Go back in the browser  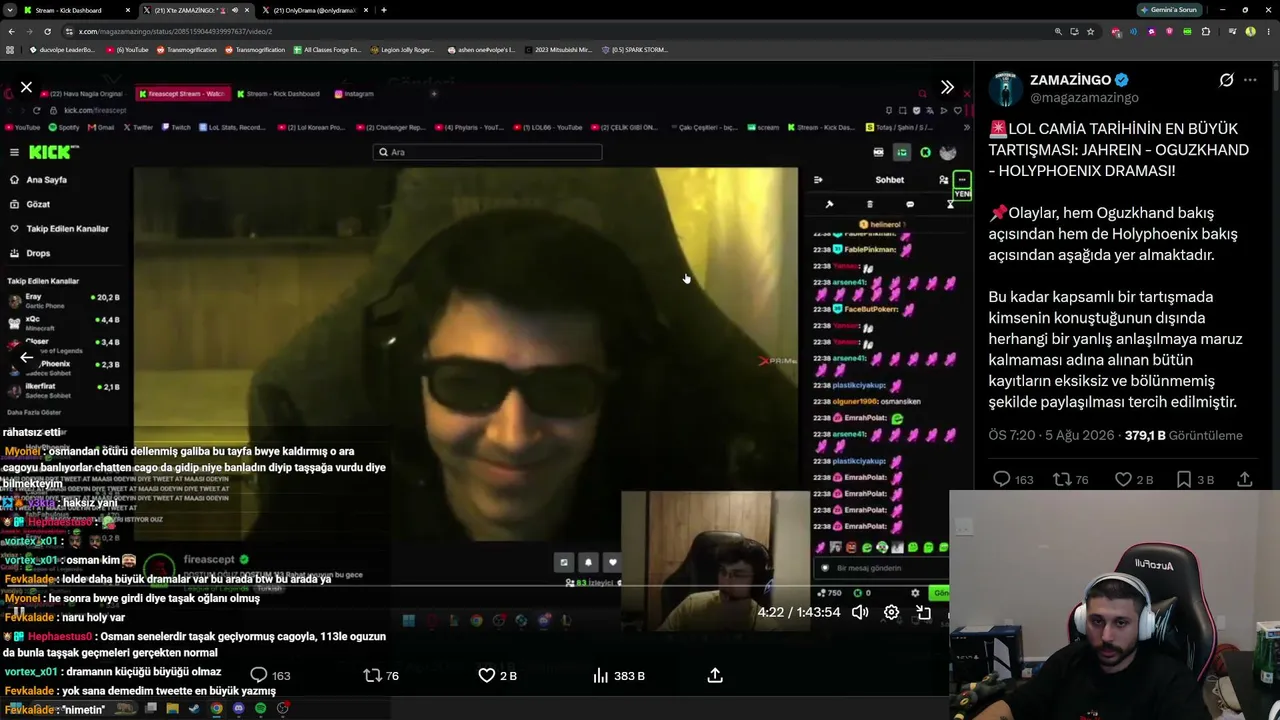click(11, 31)
